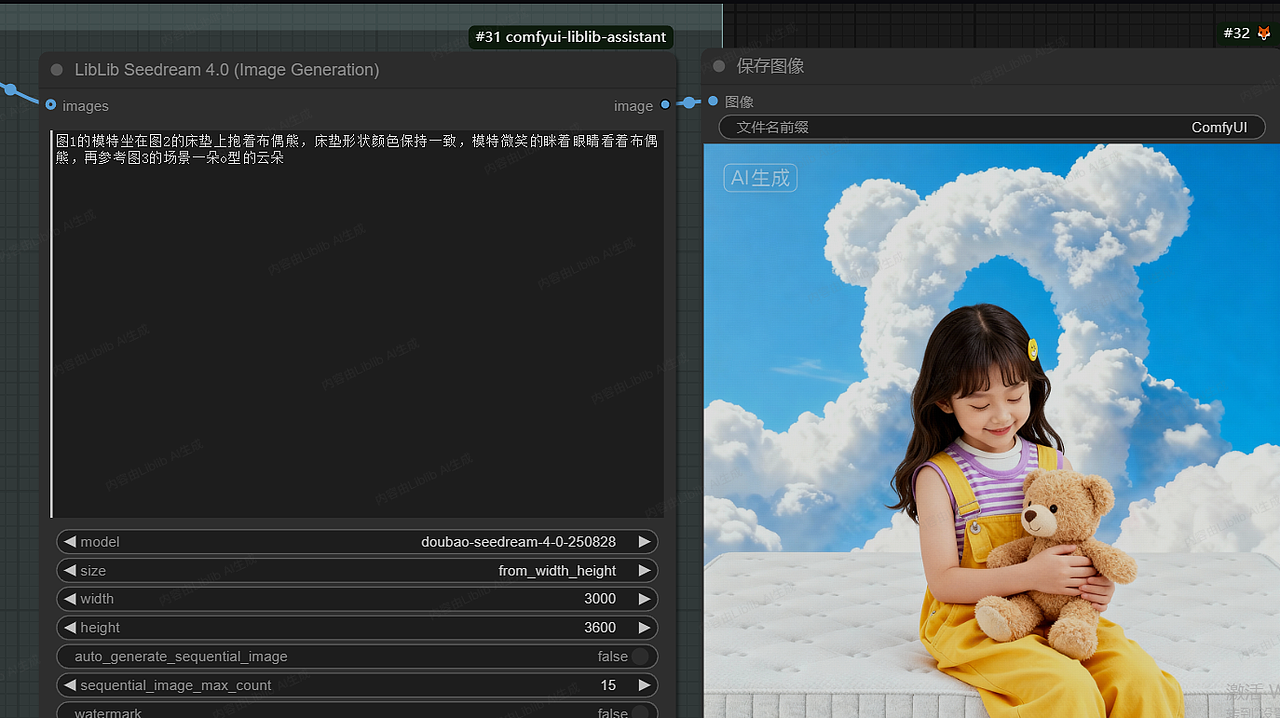Collapse the 保存图像 node via its dot
Image resolution: width=1280 pixels, height=718 pixels.
pos(719,66)
